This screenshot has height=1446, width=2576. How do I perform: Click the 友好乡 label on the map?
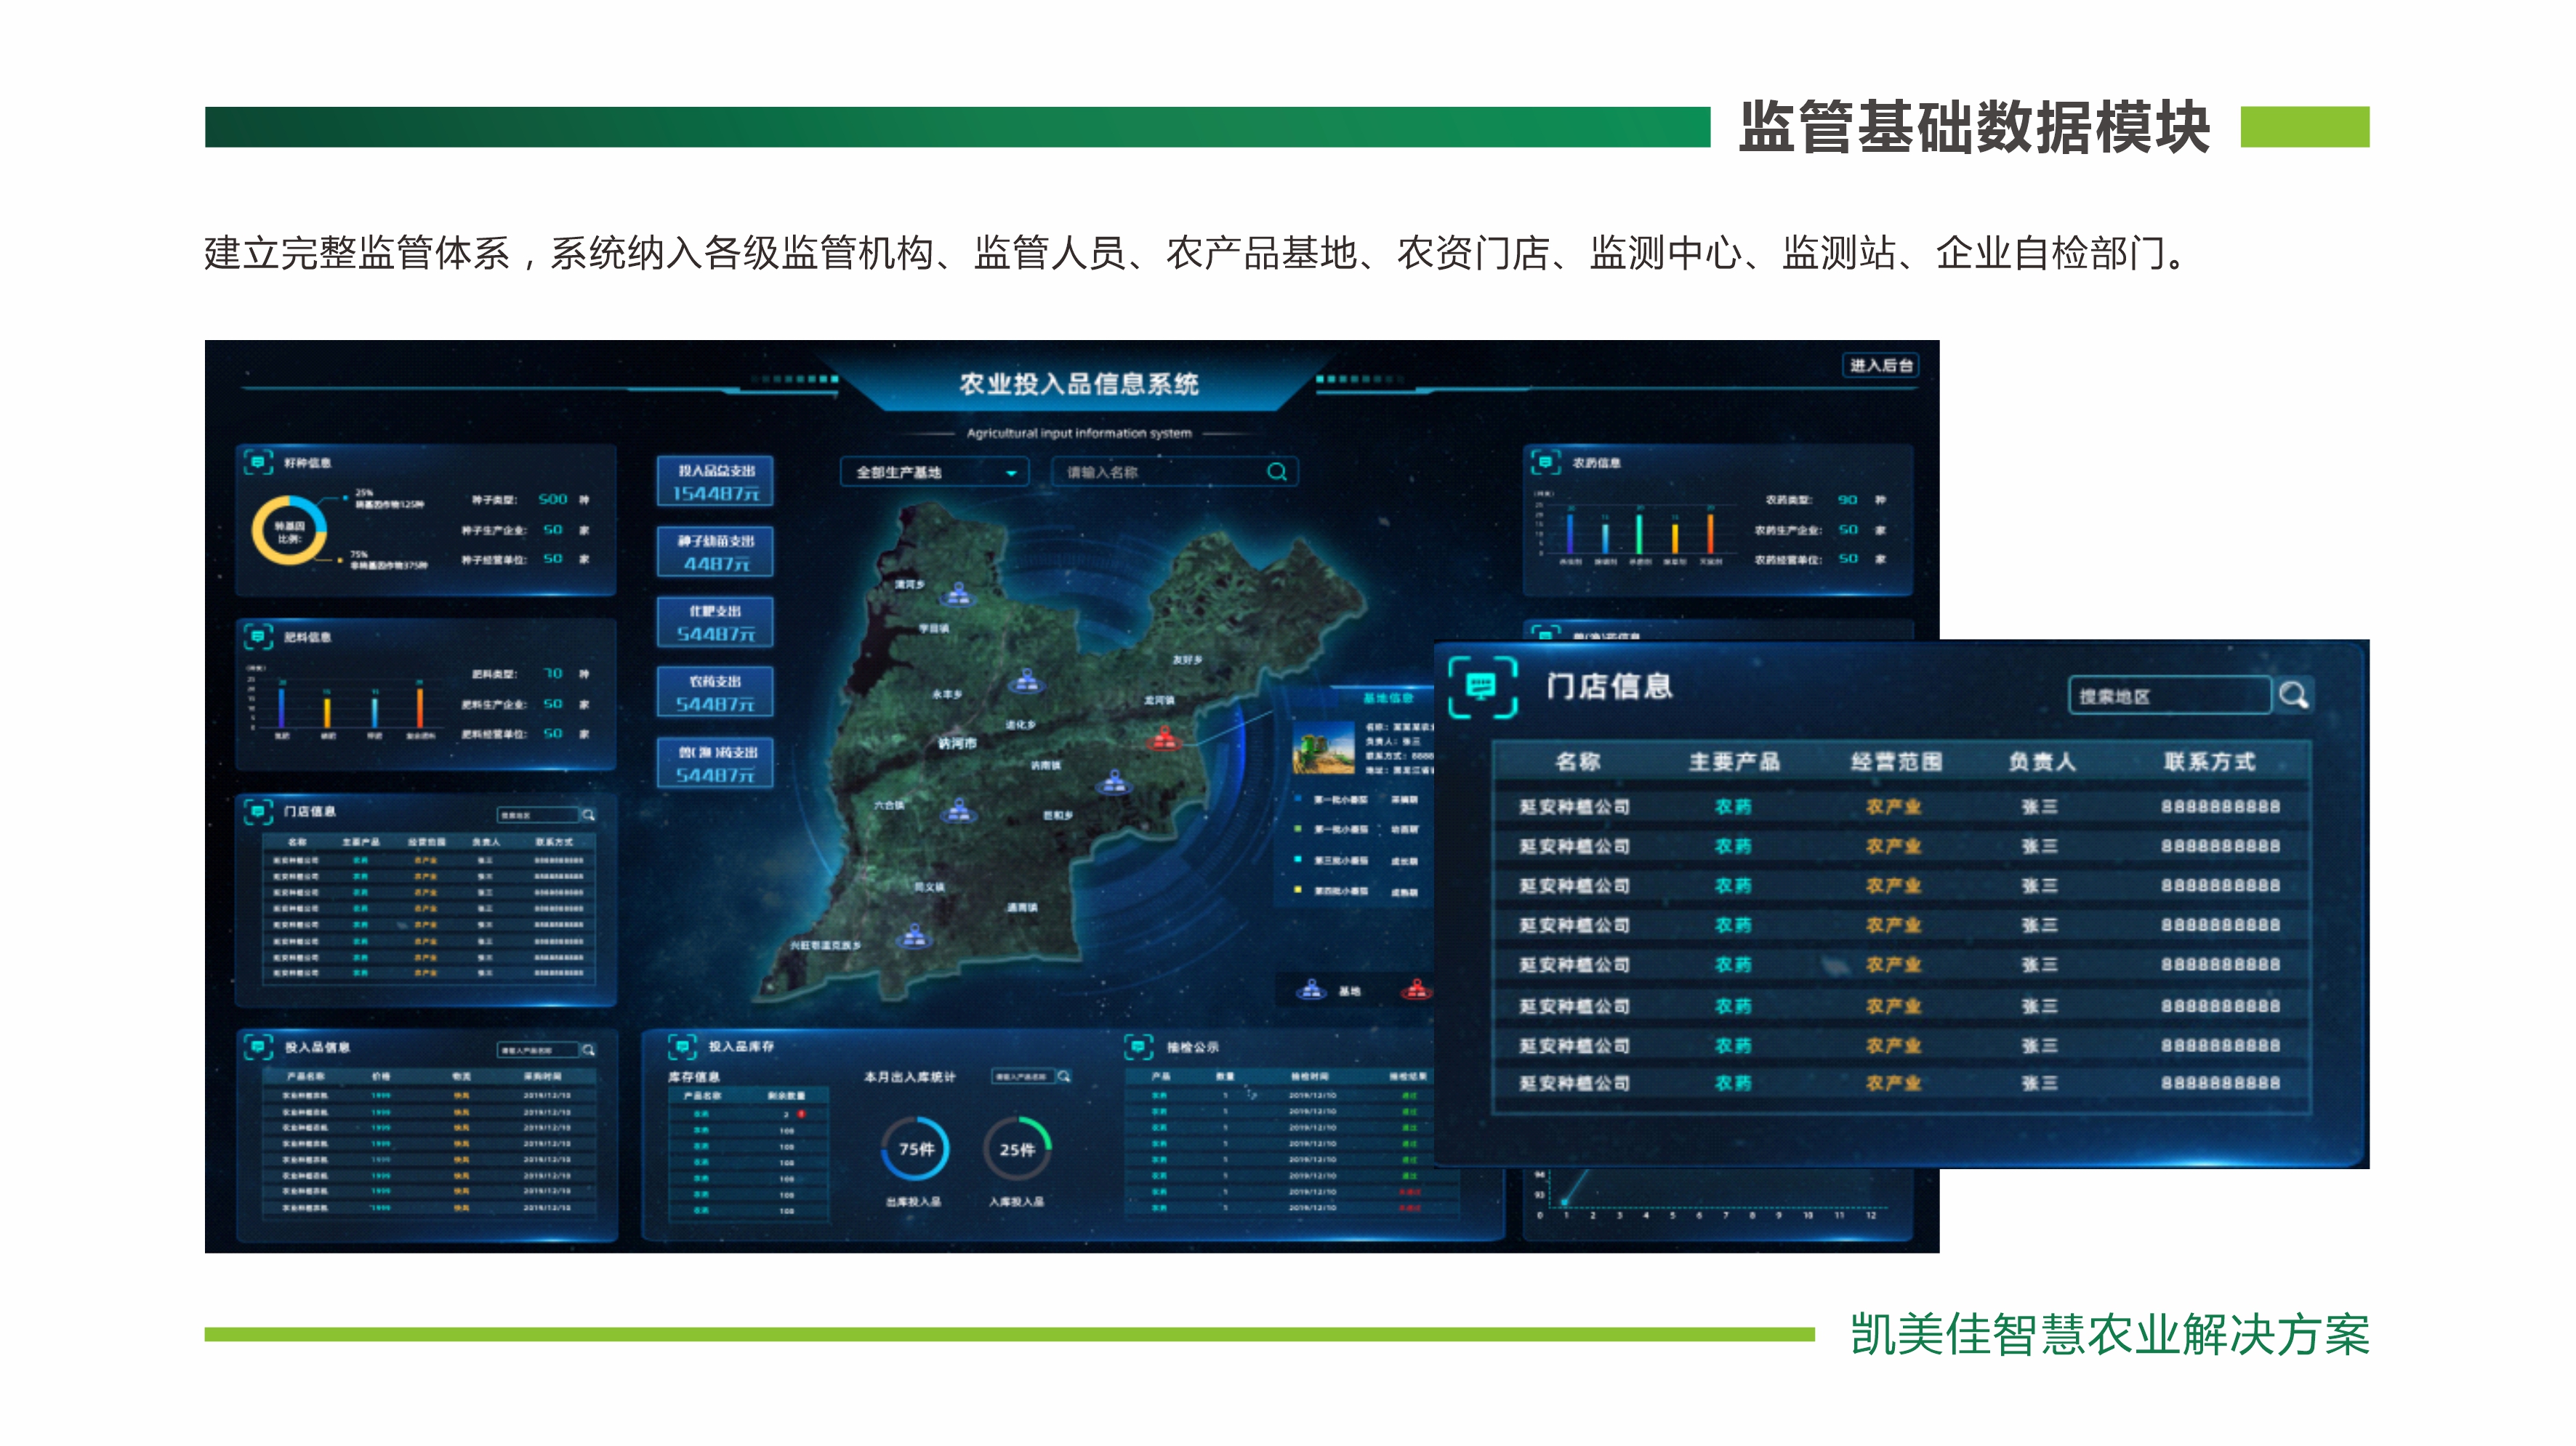(x=1187, y=660)
